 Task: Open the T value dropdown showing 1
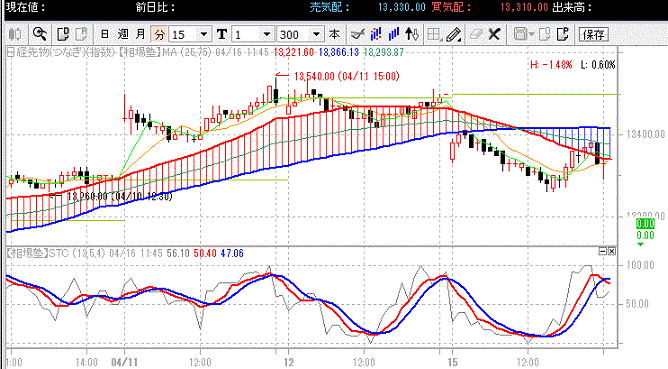point(267,34)
